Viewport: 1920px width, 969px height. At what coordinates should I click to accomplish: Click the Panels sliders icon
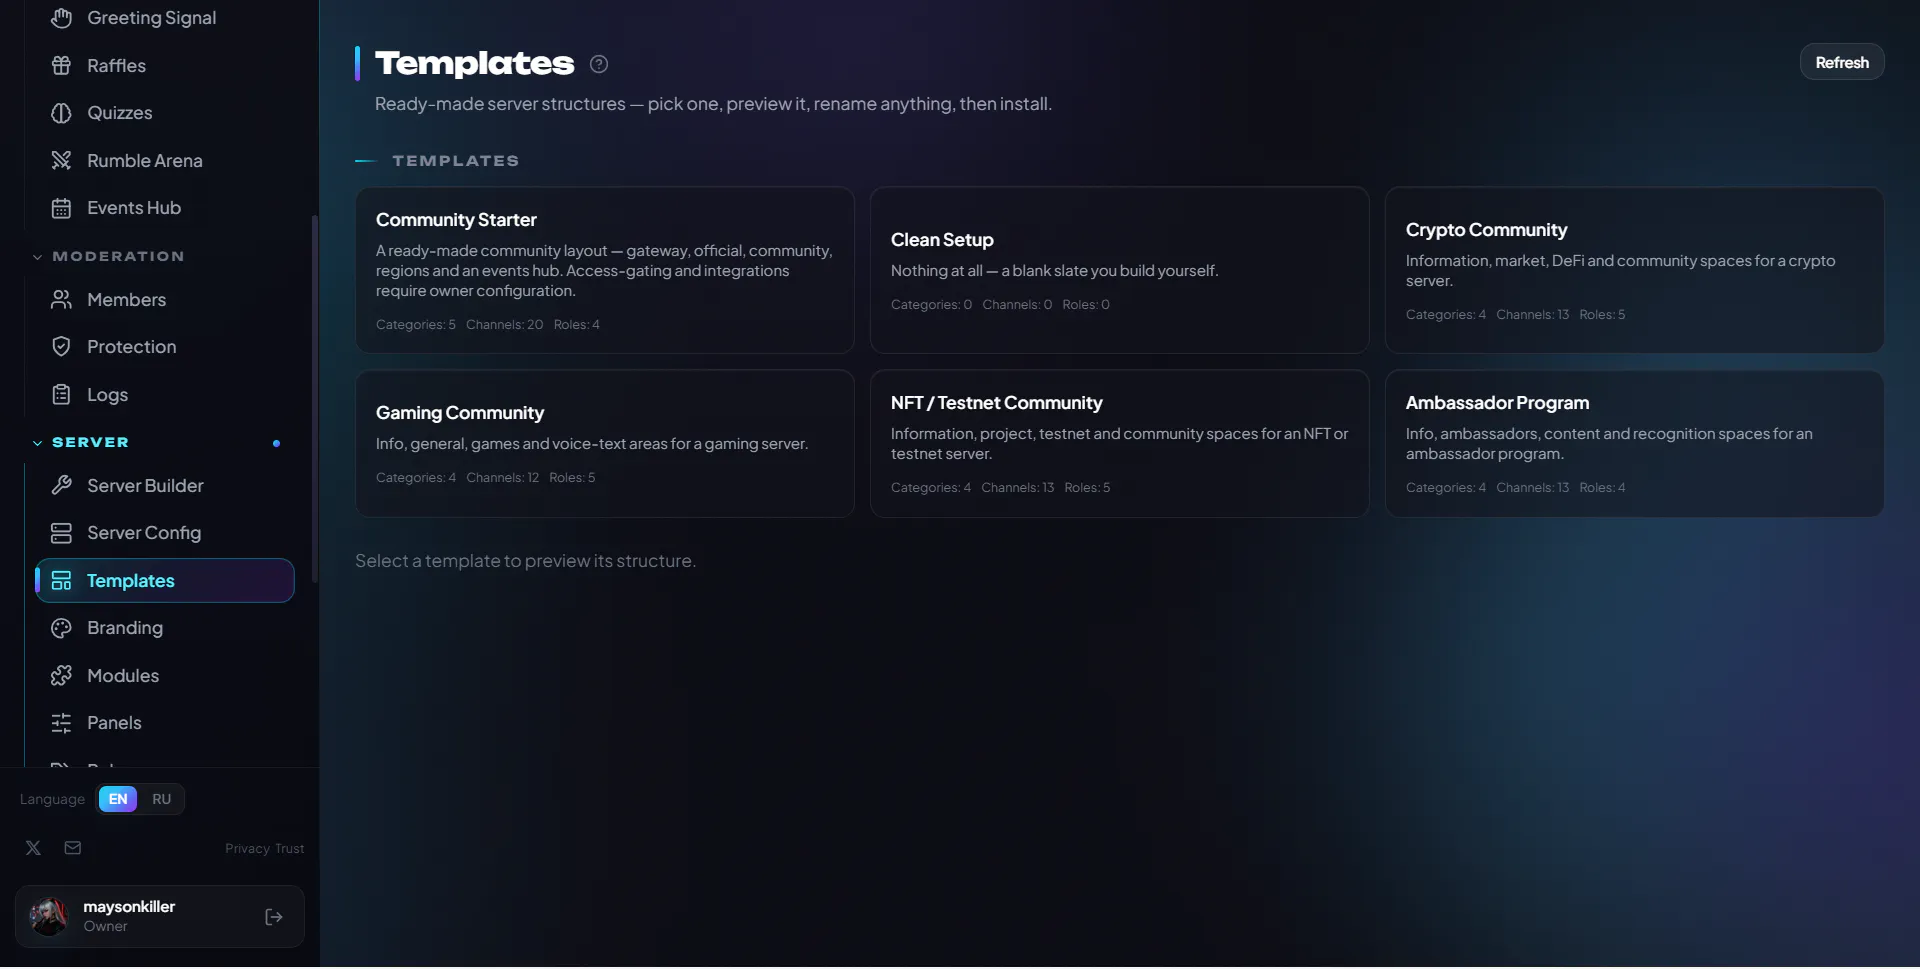click(x=61, y=723)
